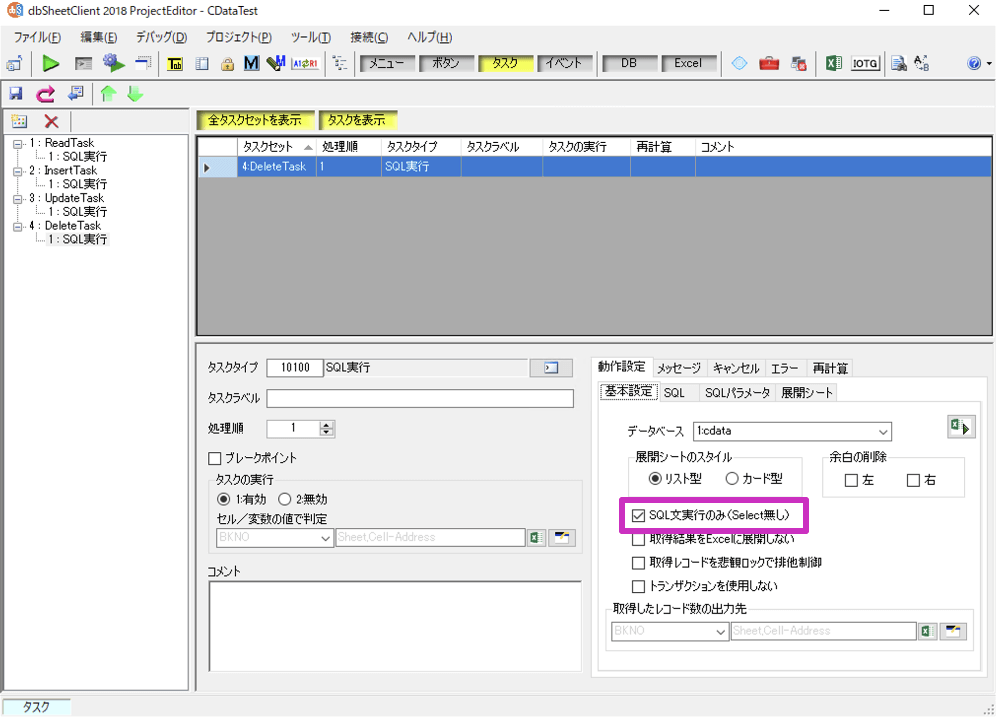Click the pink redo arrow icon
Image resolution: width=996 pixels, height=717 pixels.
tap(46, 94)
